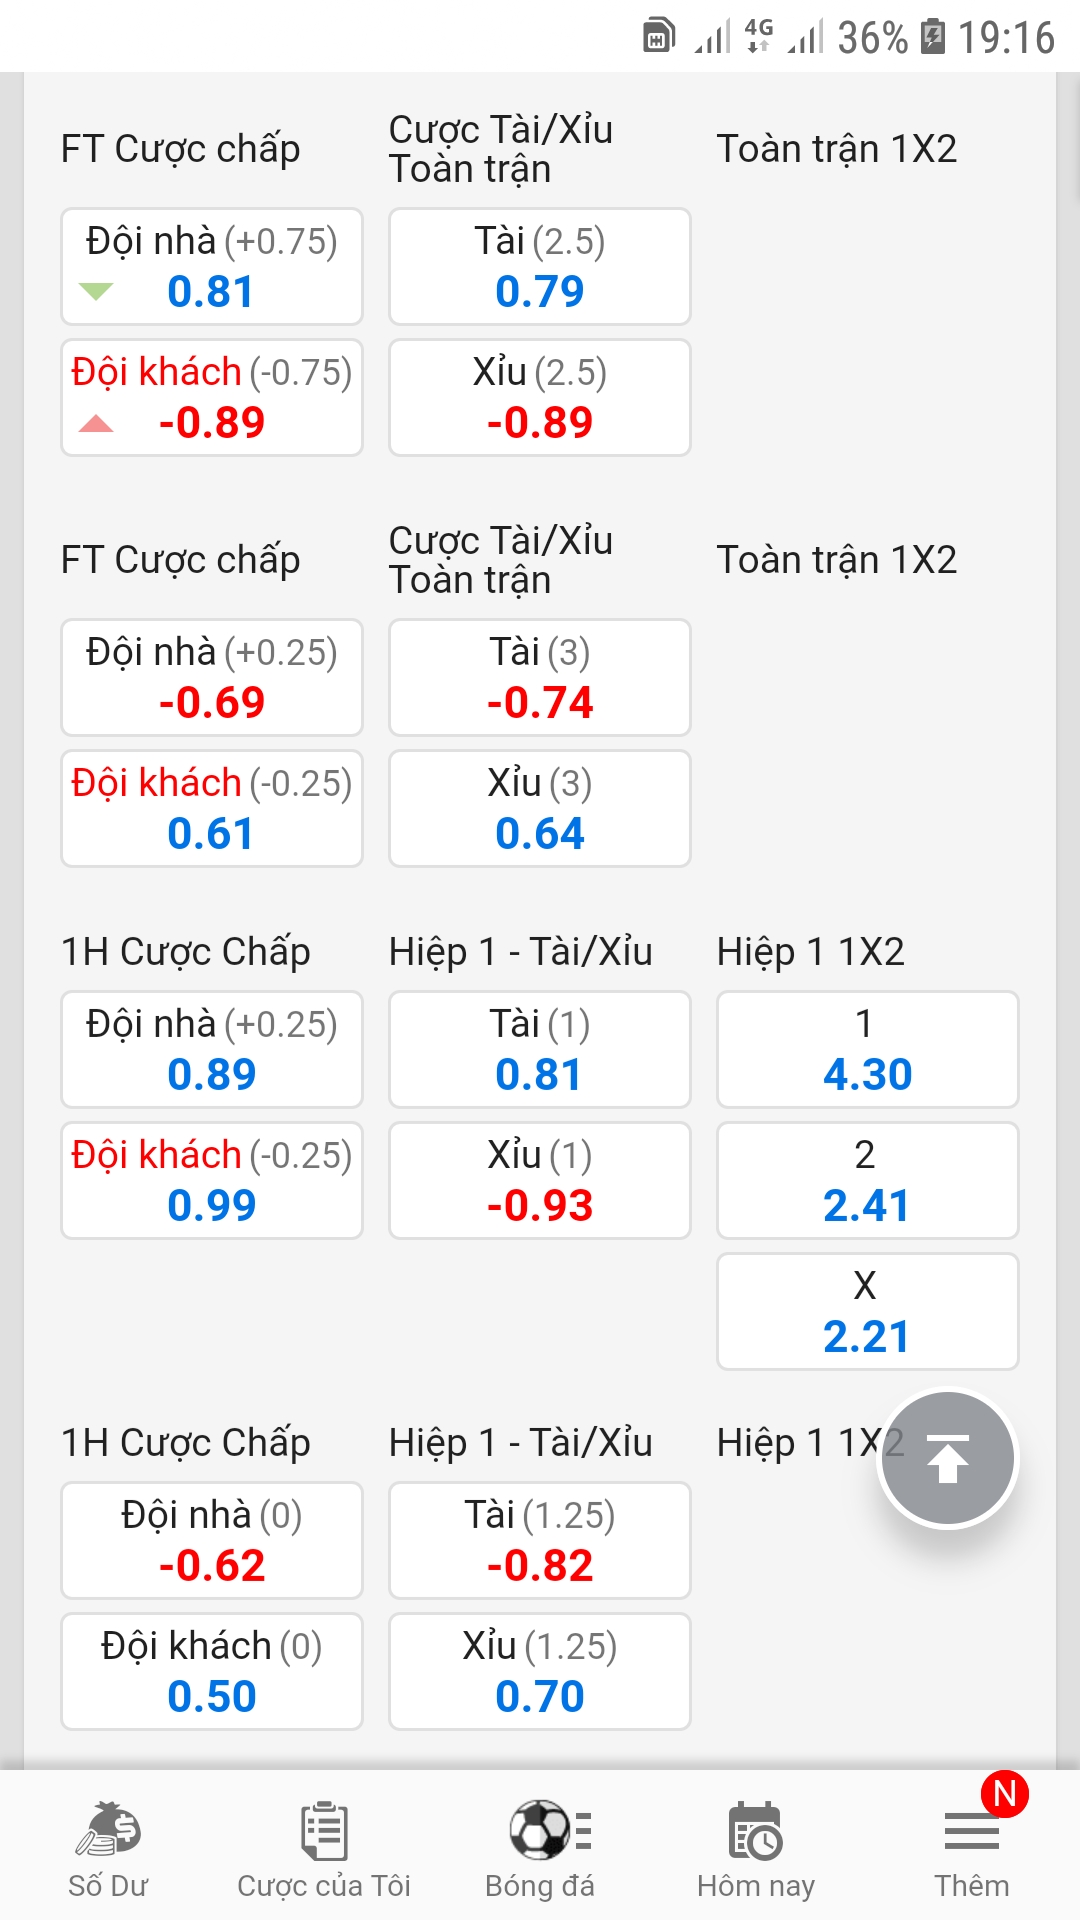The height and width of the screenshot is (1920, 1080).
Task: Choose Đội nha (0) odds -0.62
Action: [x=212, y=1541]
